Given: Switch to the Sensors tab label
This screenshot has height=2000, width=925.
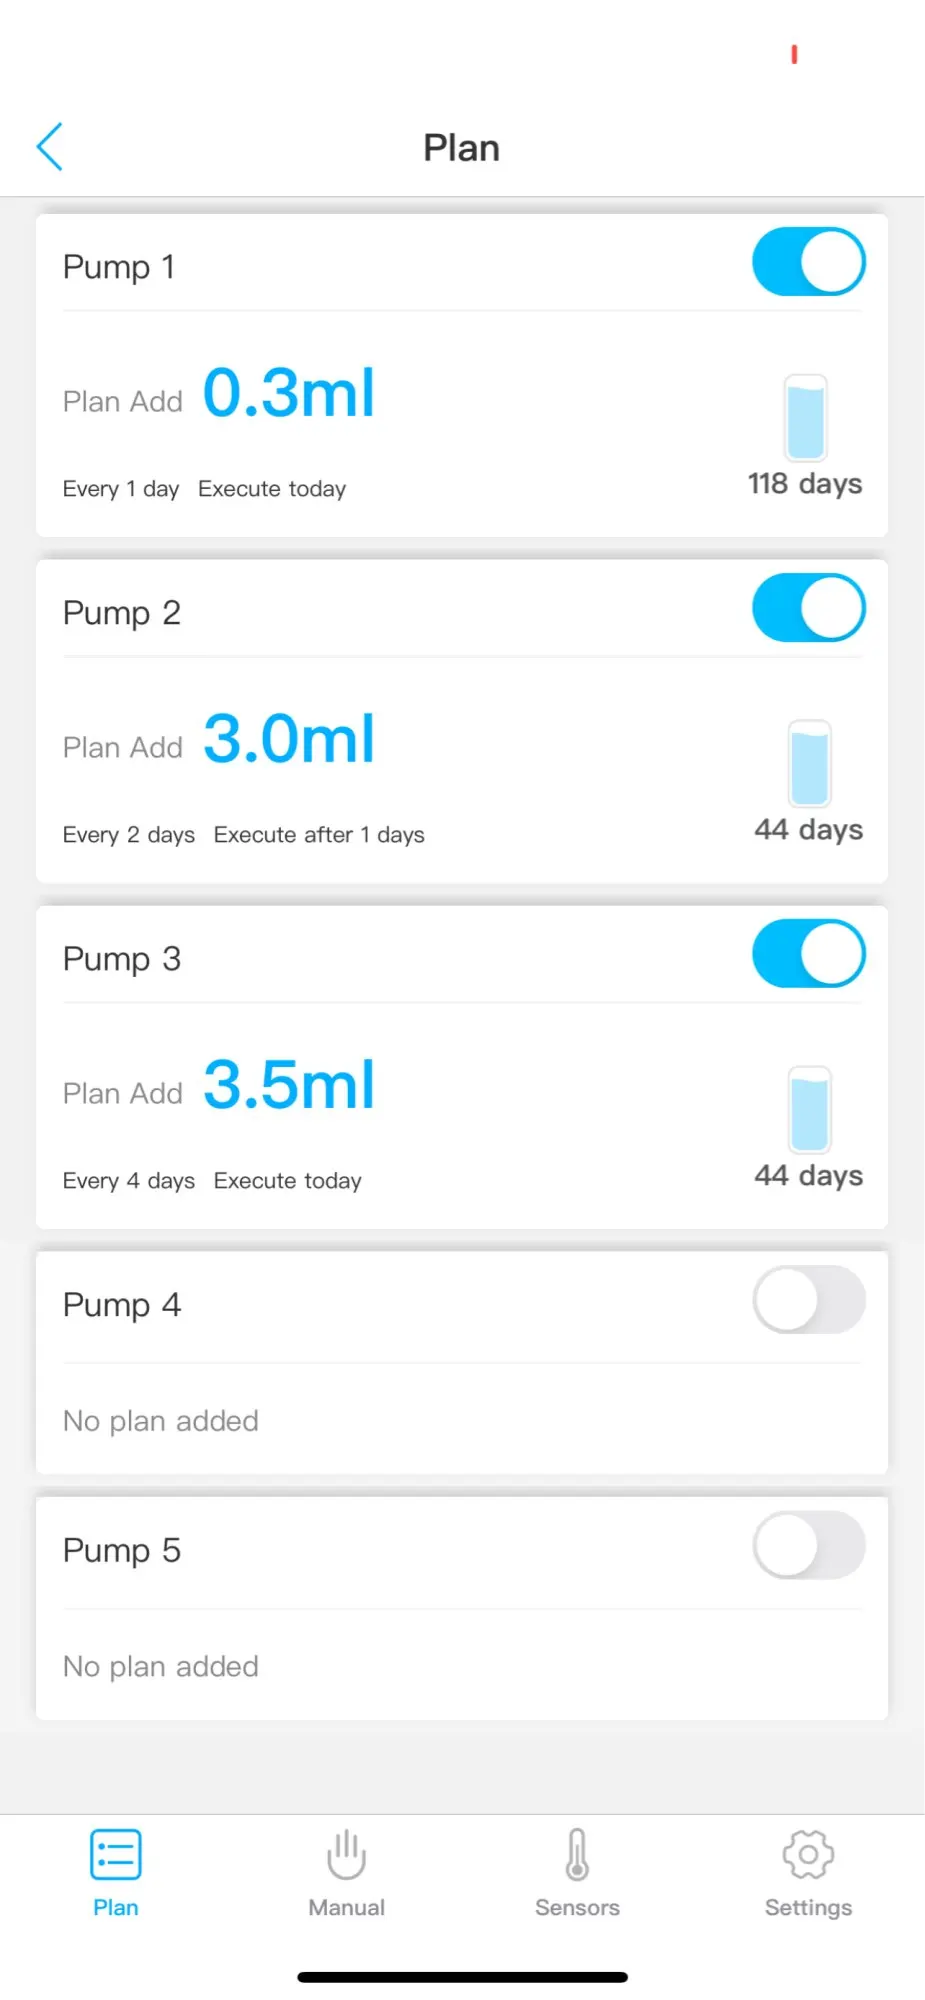Looking at the screenshot, I should [x=577, y=1908].
